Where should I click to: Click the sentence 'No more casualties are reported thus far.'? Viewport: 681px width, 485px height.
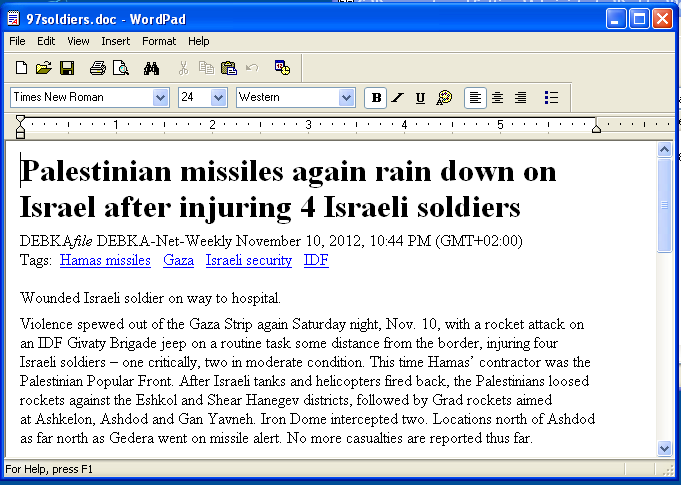(x=410, y=438)
